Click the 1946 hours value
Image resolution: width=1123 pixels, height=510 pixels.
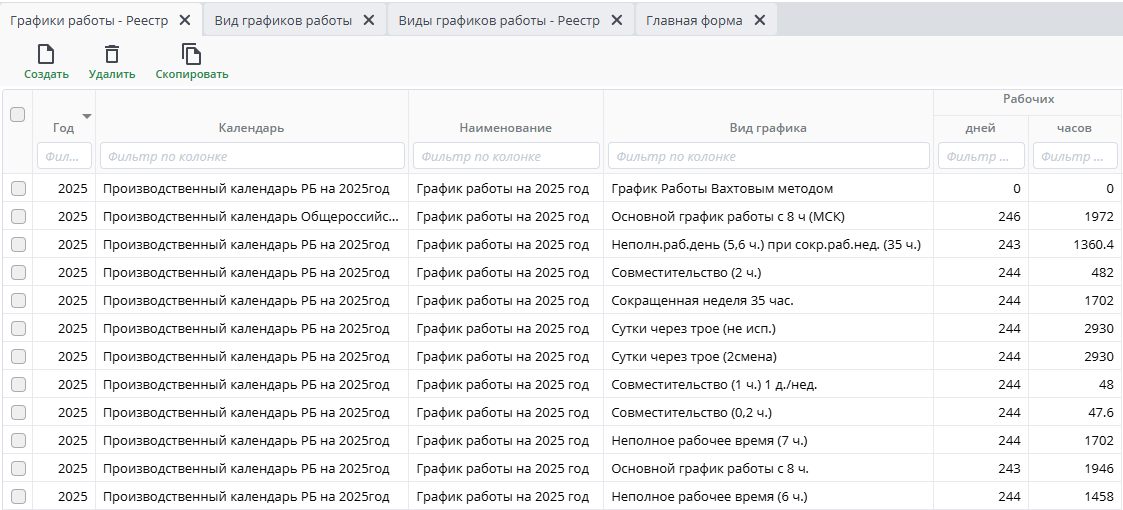pos(1099,468)
